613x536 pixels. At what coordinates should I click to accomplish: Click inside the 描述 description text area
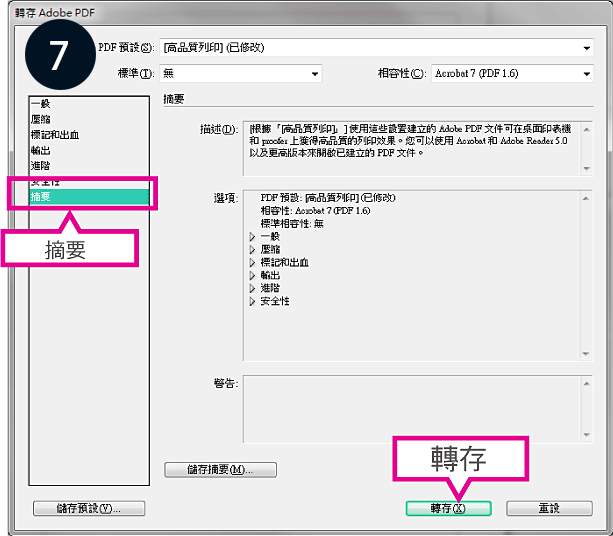(x=412, y=149)
